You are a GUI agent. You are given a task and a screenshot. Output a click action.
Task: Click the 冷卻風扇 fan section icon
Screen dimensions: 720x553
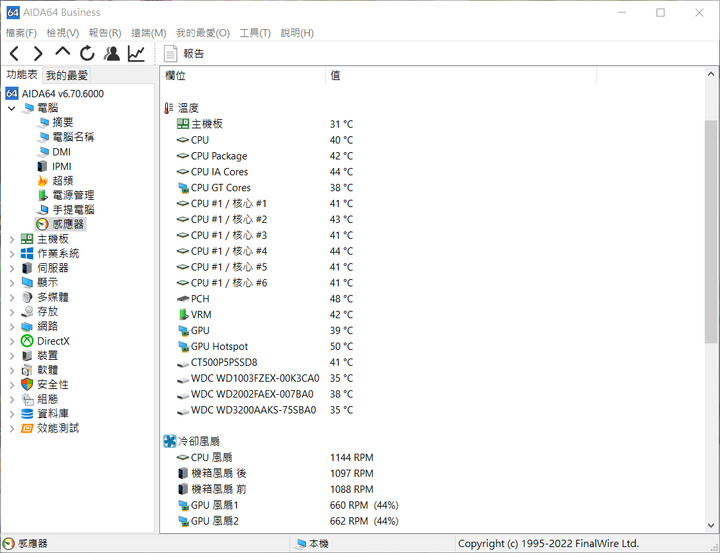coord(169,441)
